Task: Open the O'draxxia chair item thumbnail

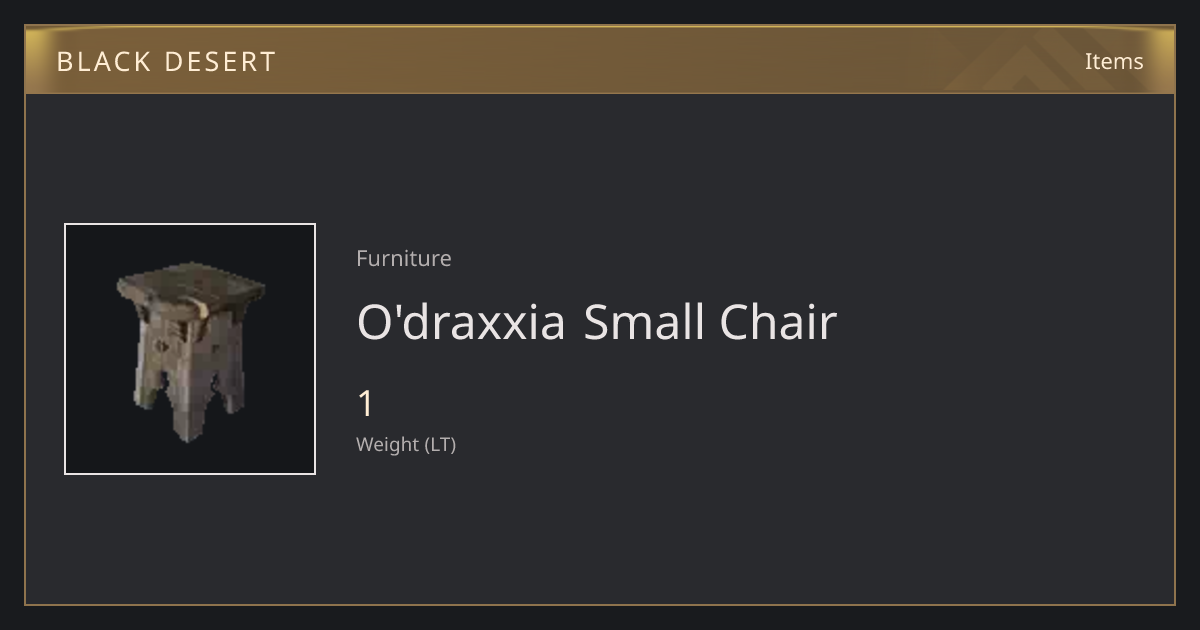Action: click(x=190, y=349)
